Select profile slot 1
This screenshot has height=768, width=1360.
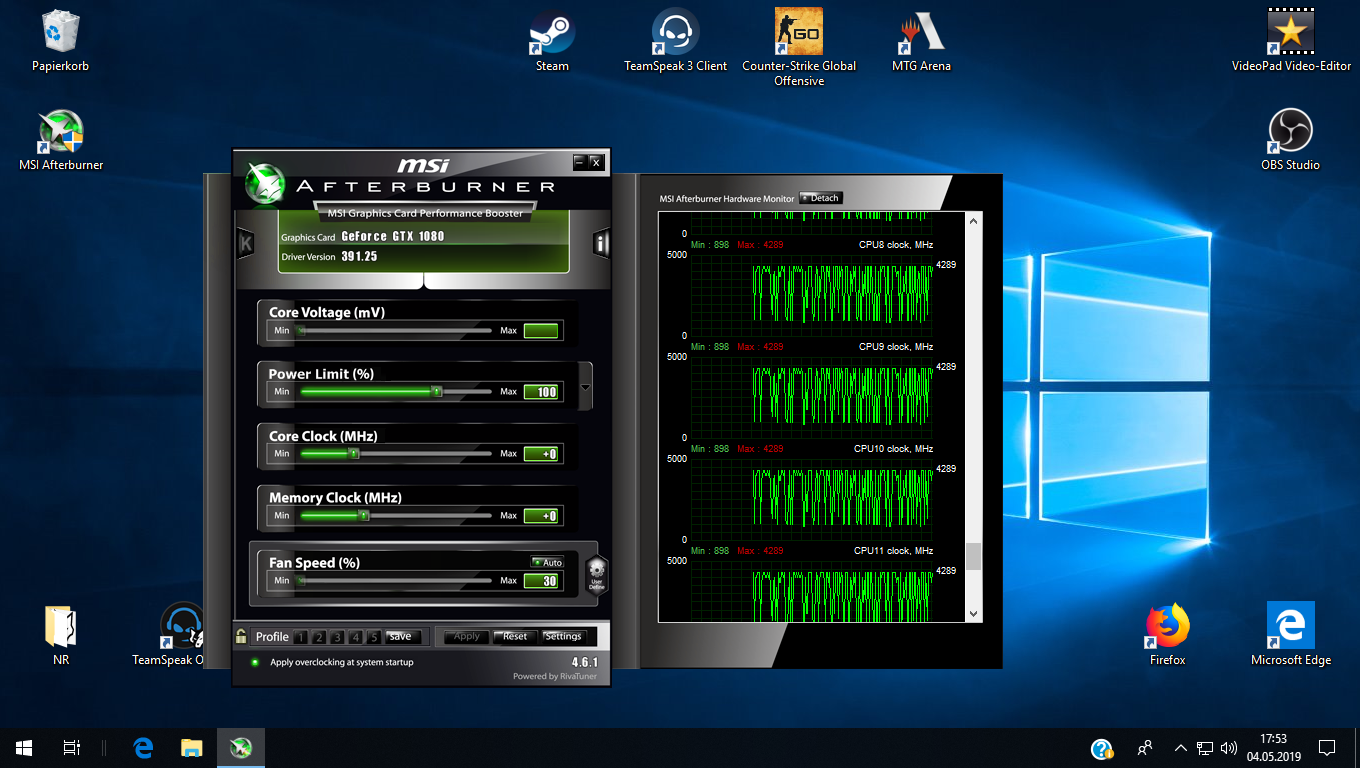(x=301, y=637)
